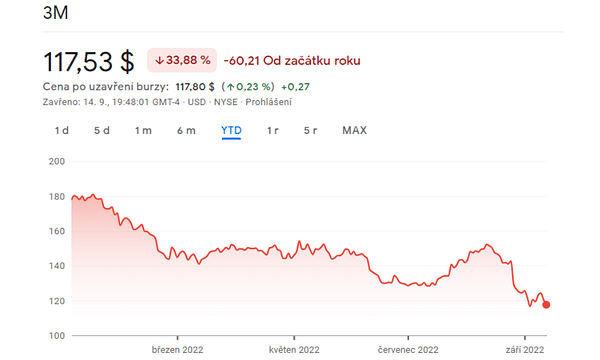
Task: Select the MAX time range
Action: coord(354,130)
